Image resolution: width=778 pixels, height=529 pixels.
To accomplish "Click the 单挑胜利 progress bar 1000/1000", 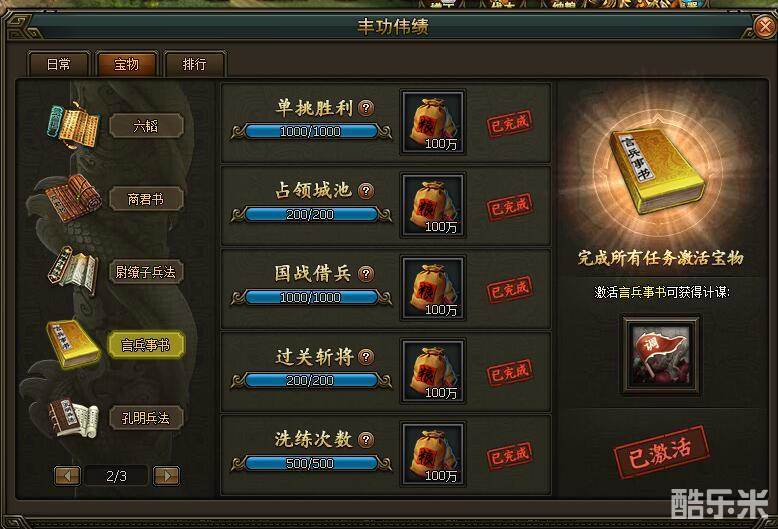I will point(311,132).
